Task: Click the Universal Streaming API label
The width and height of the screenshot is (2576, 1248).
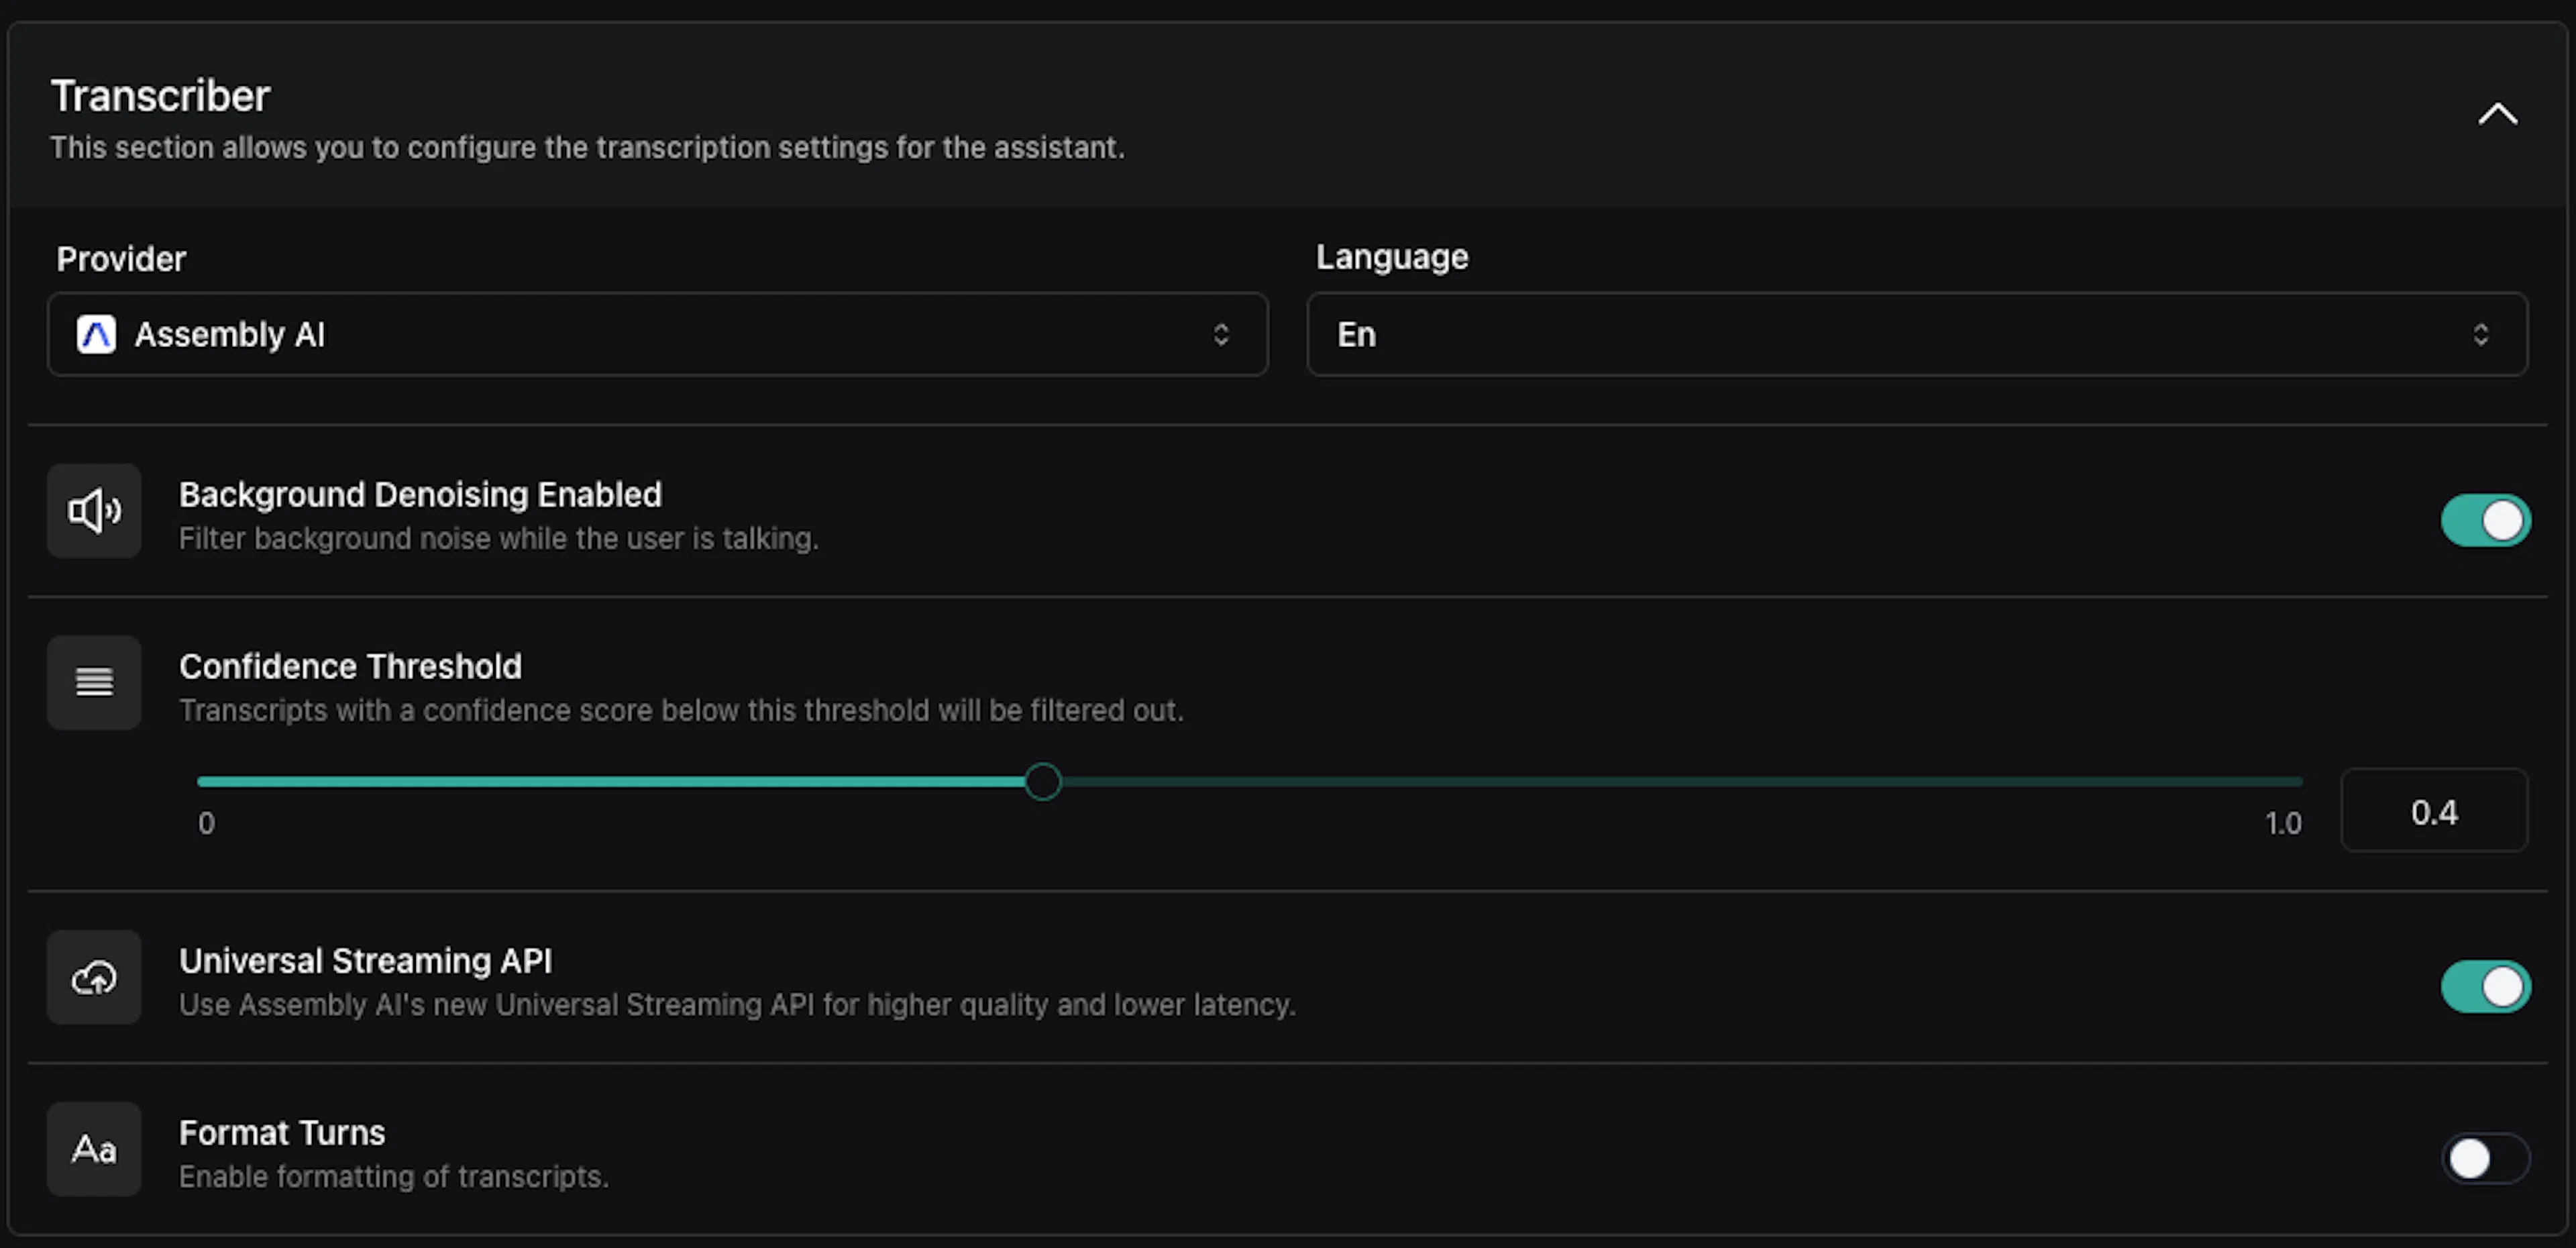Action: pos(365,961)
